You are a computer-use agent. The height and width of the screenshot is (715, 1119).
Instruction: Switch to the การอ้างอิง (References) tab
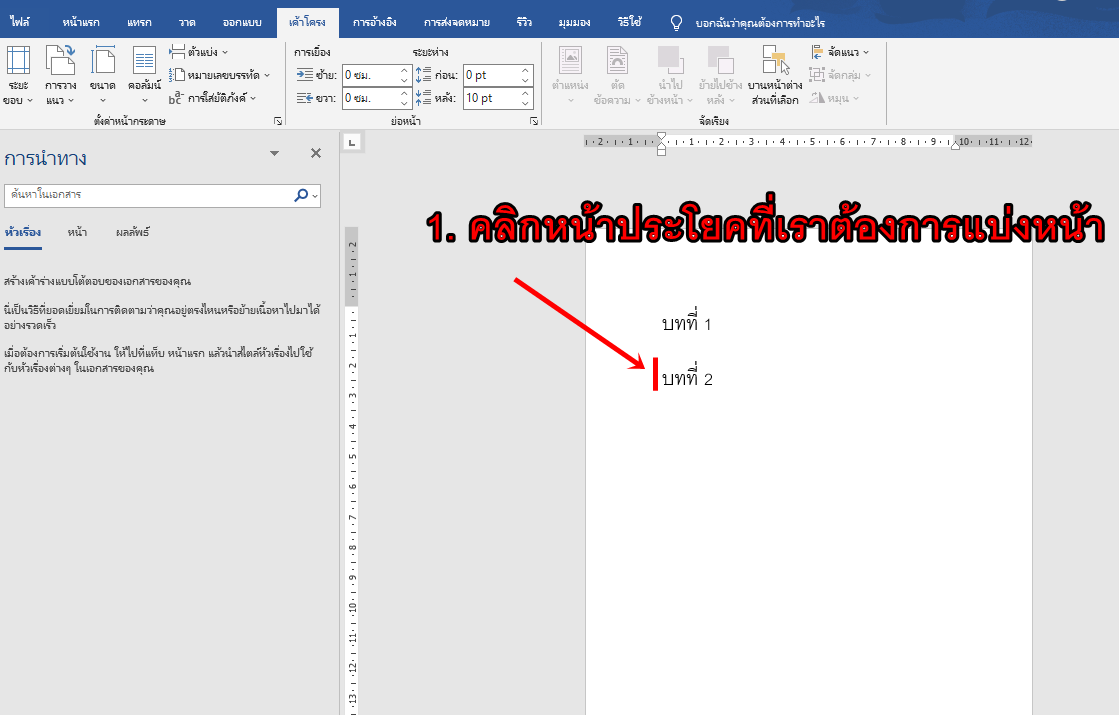pos(374,22)
